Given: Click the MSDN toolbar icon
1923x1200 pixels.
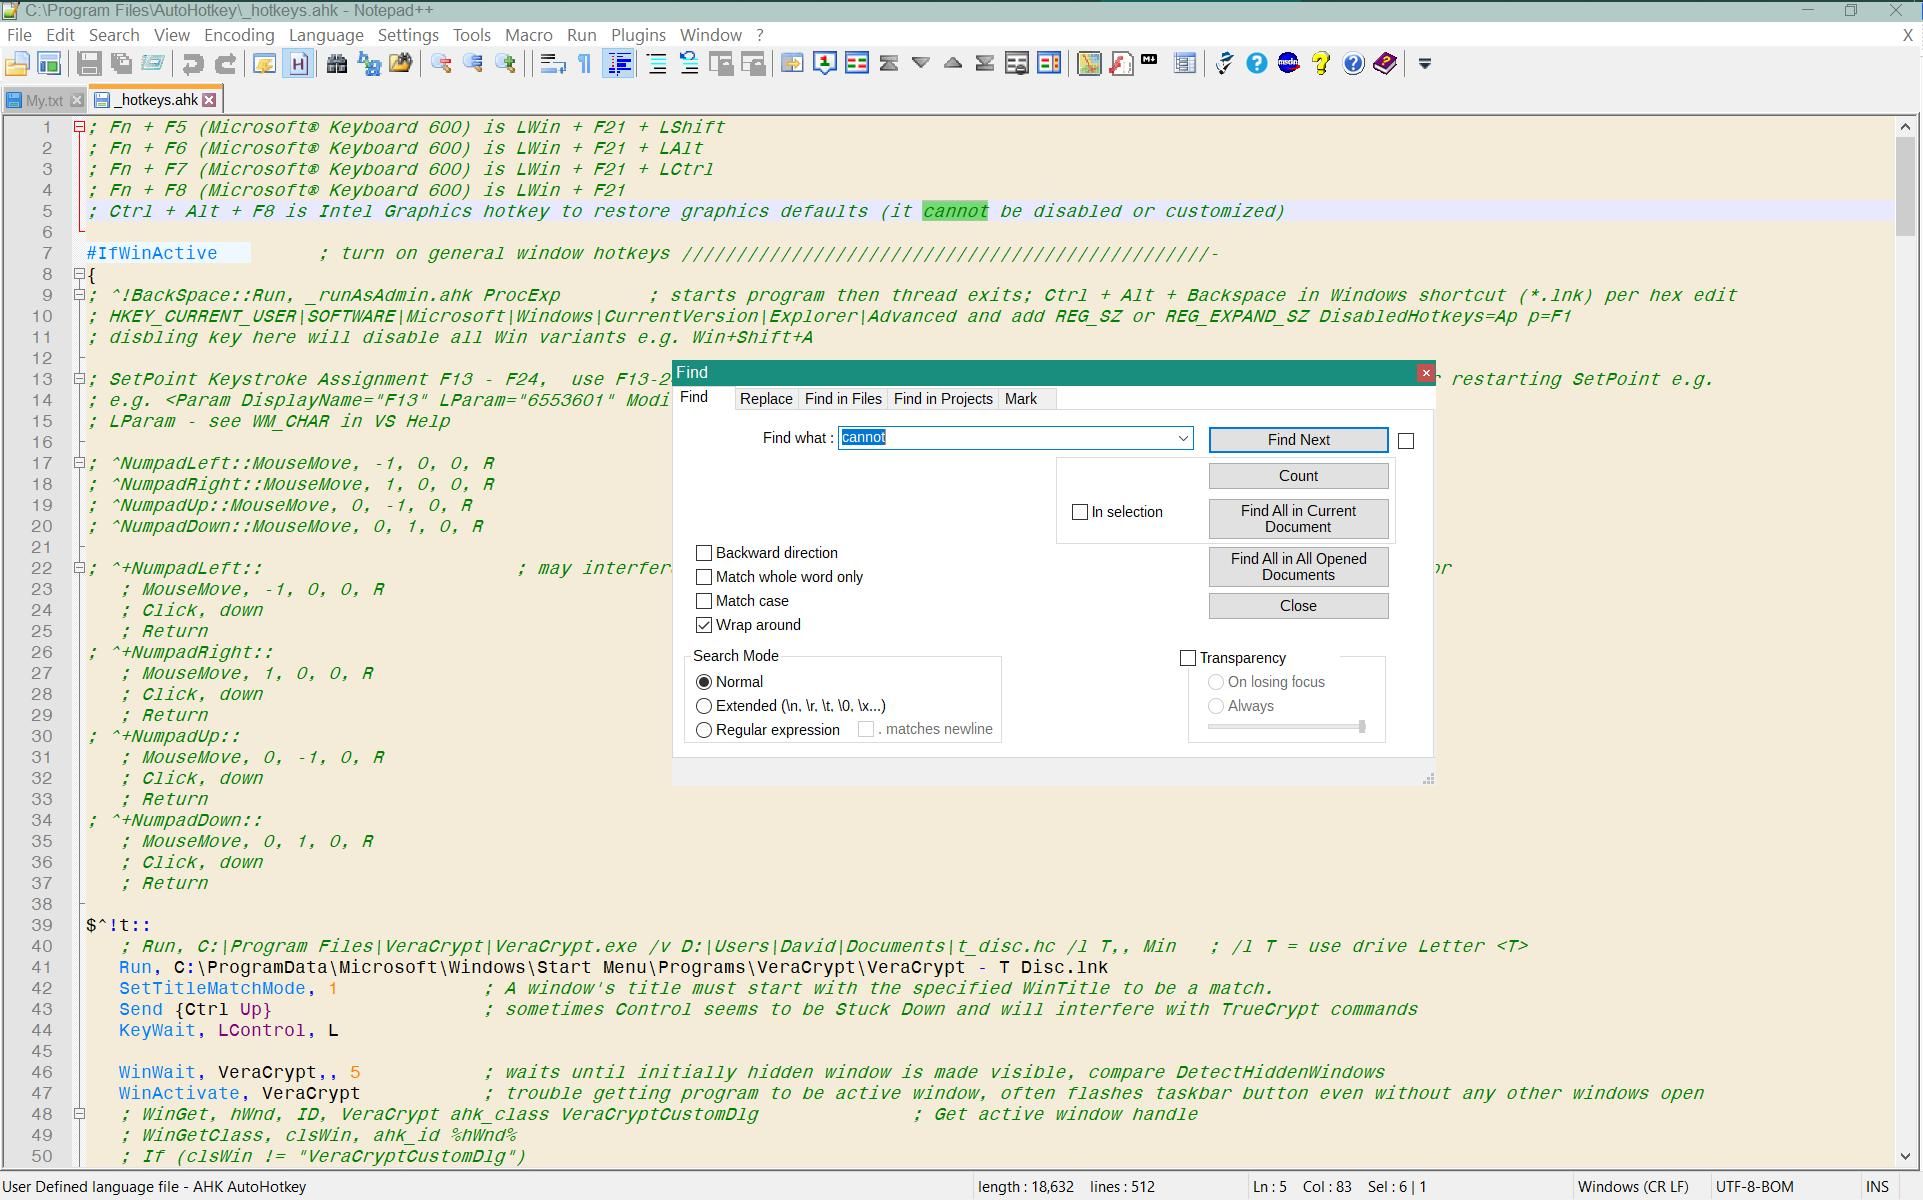Looking at the screenshot, I should 1289,64.
